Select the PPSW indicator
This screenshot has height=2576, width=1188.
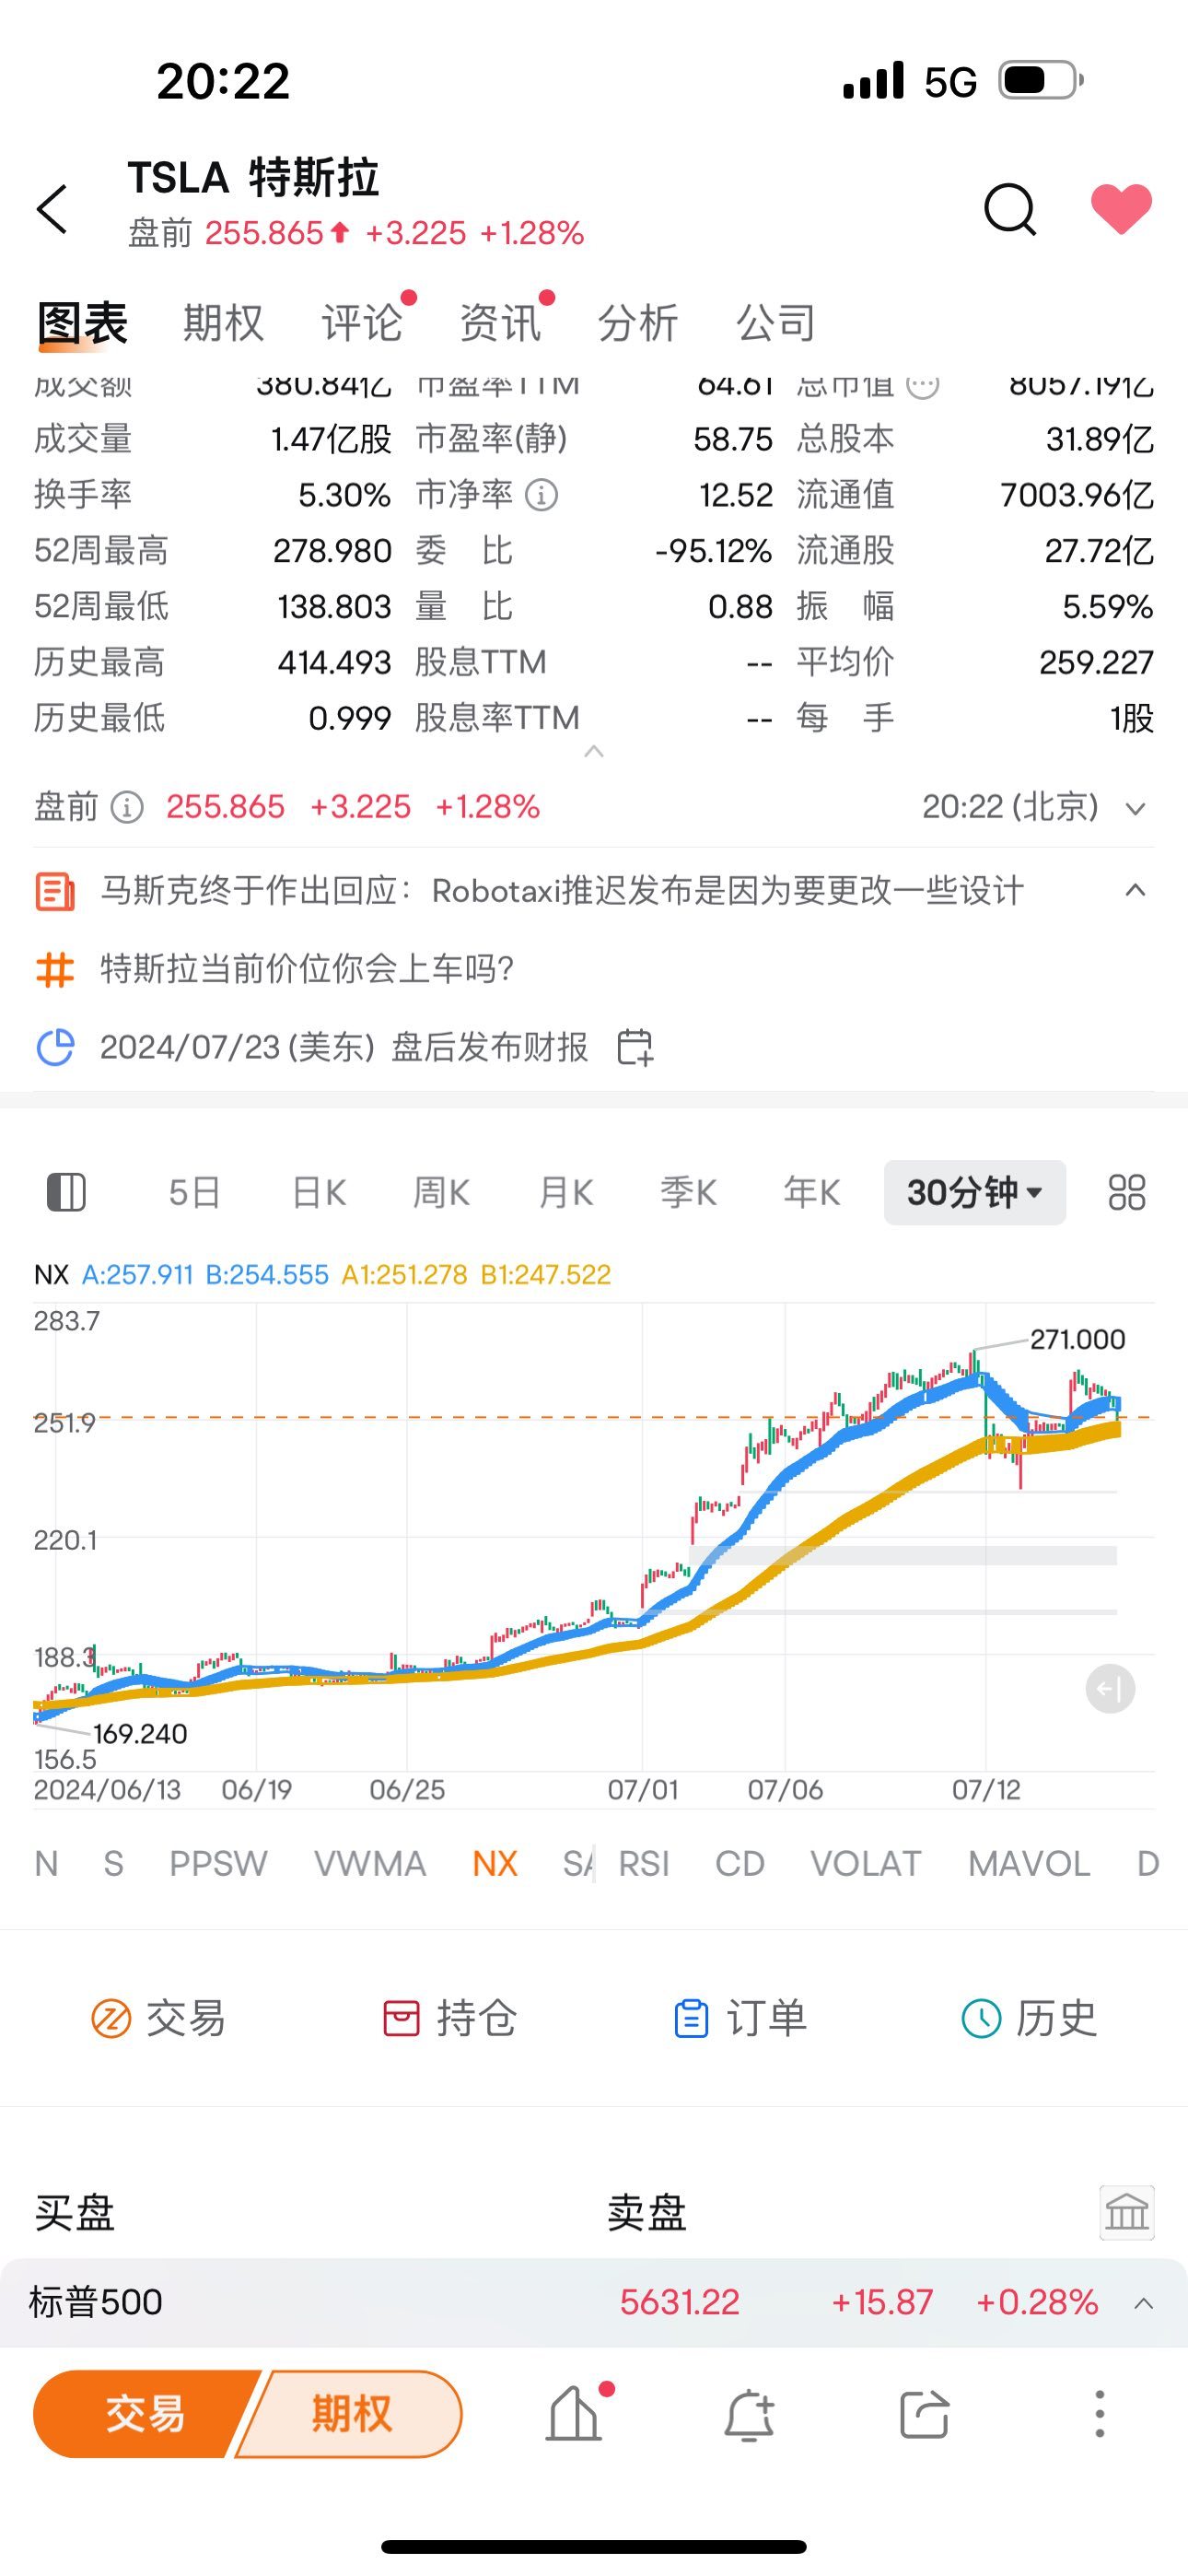pyautogui.click(x=218, y=1863)
